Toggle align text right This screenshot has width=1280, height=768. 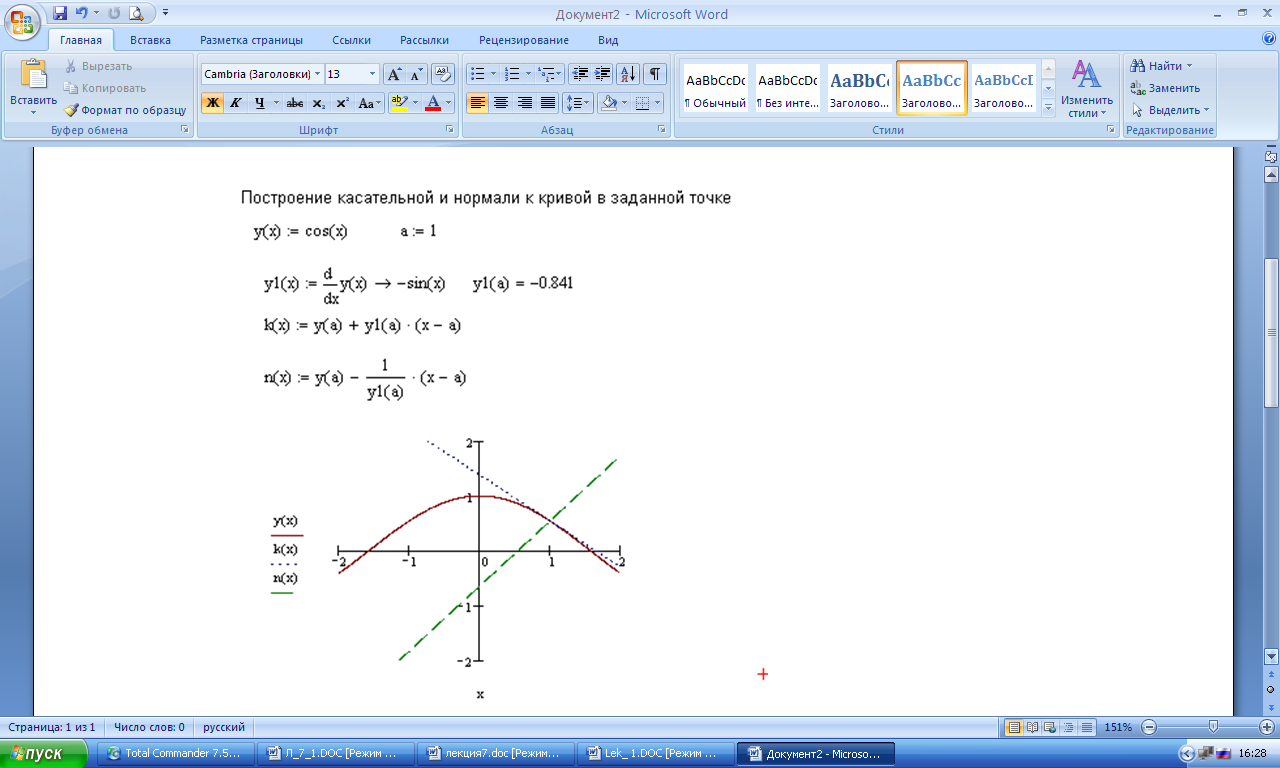[x=524, y=103]
